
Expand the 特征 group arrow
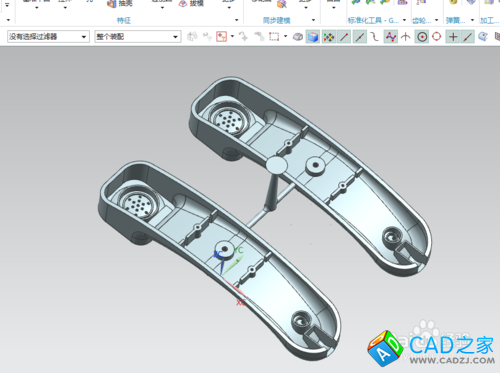point(237,20)
